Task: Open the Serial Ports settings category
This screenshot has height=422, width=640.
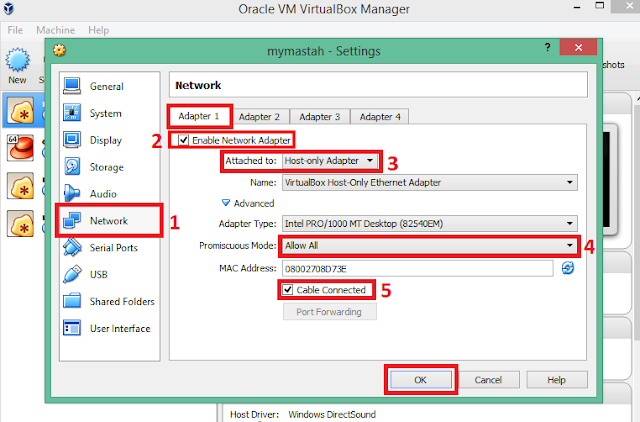Action: coord(109,248)
